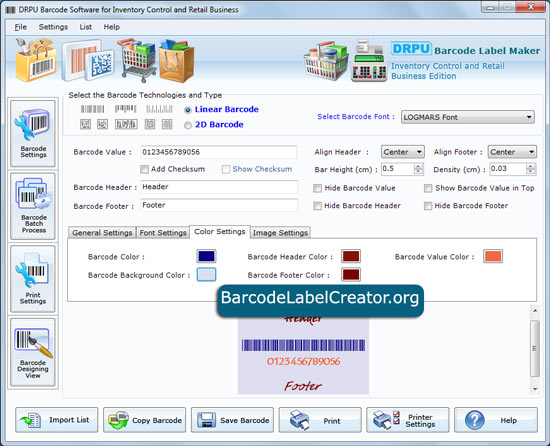Click the Density spinner arrows
Screen dimensions: 550x446
pyautogui.click(x=531, y=169)
